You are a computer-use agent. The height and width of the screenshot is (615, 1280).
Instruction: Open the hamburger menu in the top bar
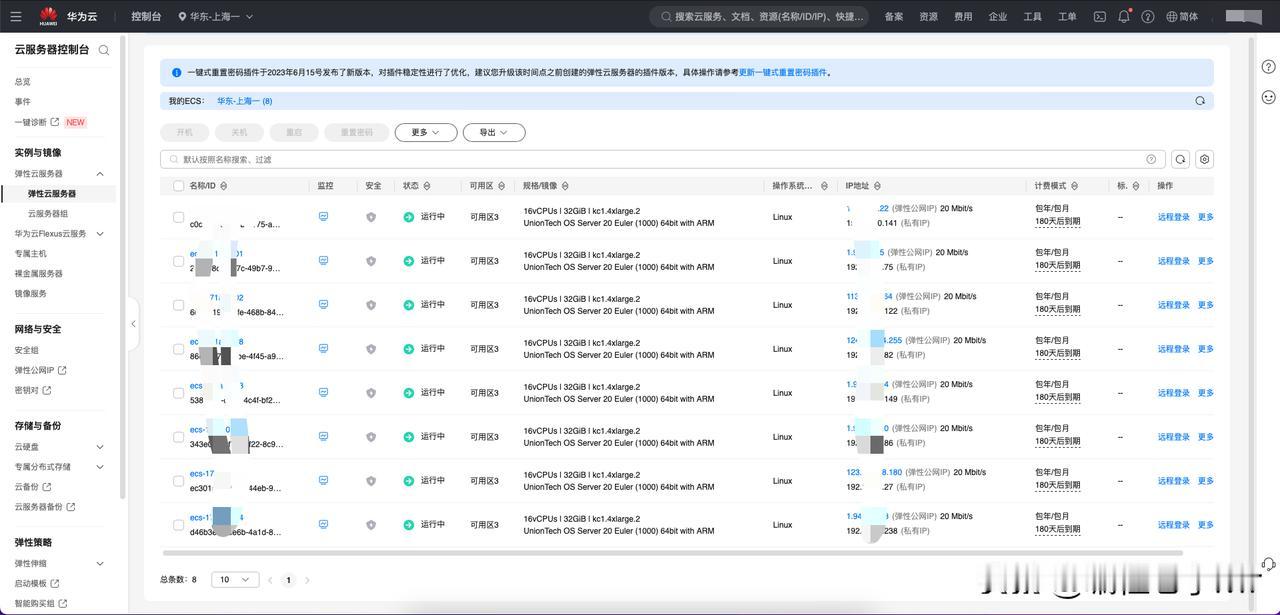coord(16,16)
